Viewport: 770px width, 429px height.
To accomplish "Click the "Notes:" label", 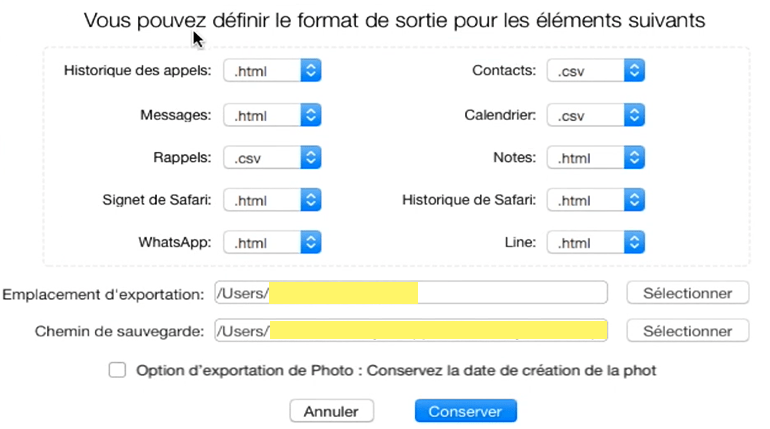I will pyautogui.click(x=515, y=158).
